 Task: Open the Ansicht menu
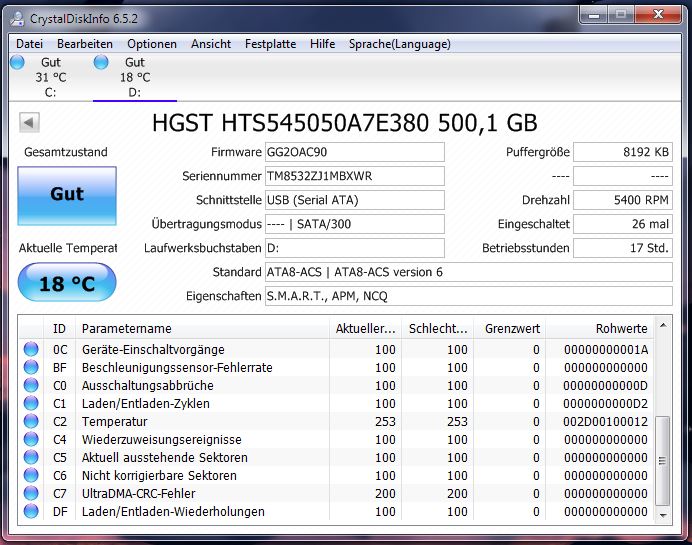point(211,44)
